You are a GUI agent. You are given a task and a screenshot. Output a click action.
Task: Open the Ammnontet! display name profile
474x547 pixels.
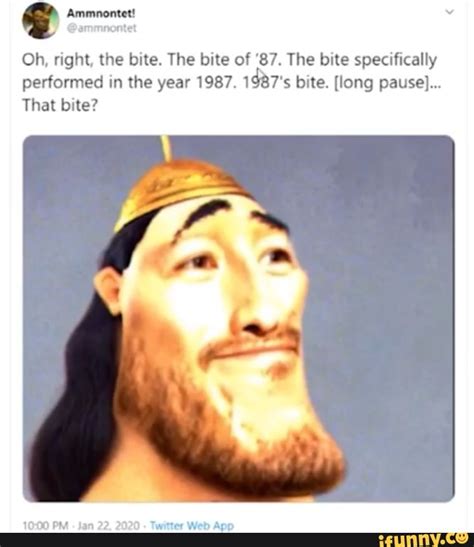tap(101, 14)
